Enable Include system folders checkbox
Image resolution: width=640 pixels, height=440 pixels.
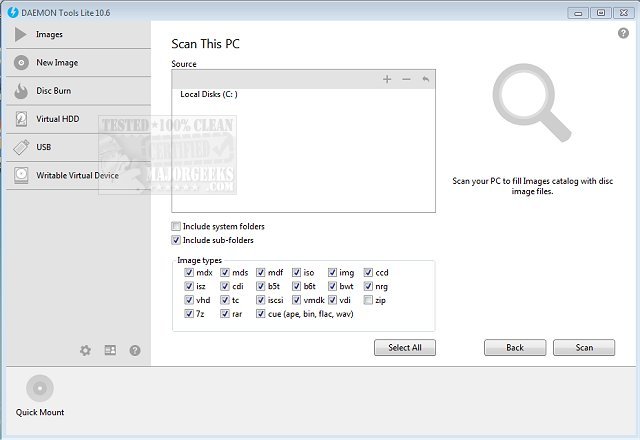click(x=176, y=226)
